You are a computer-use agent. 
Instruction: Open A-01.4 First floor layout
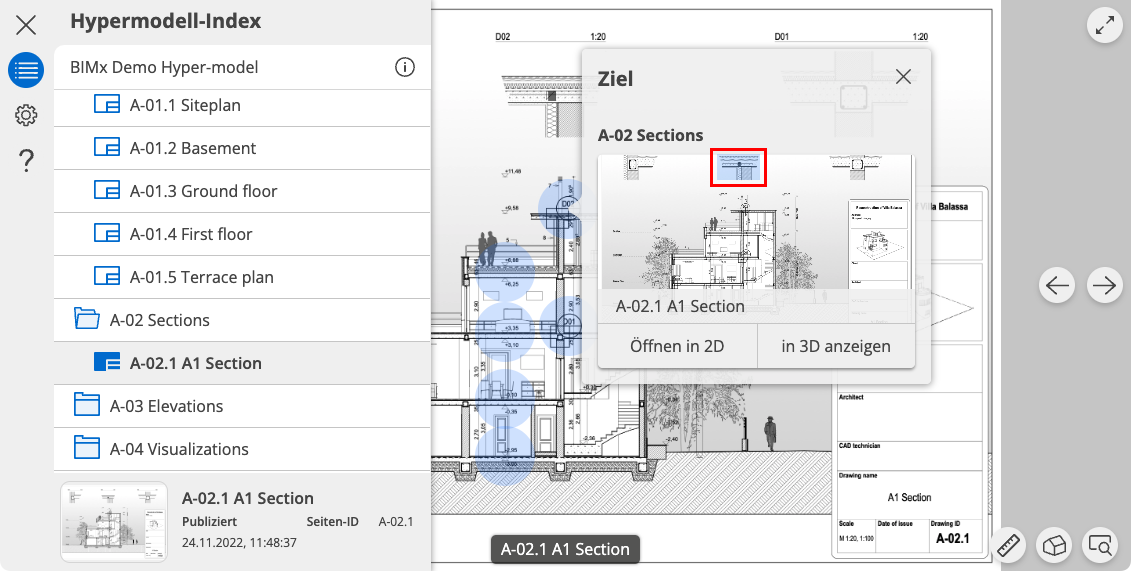[242, 234]
